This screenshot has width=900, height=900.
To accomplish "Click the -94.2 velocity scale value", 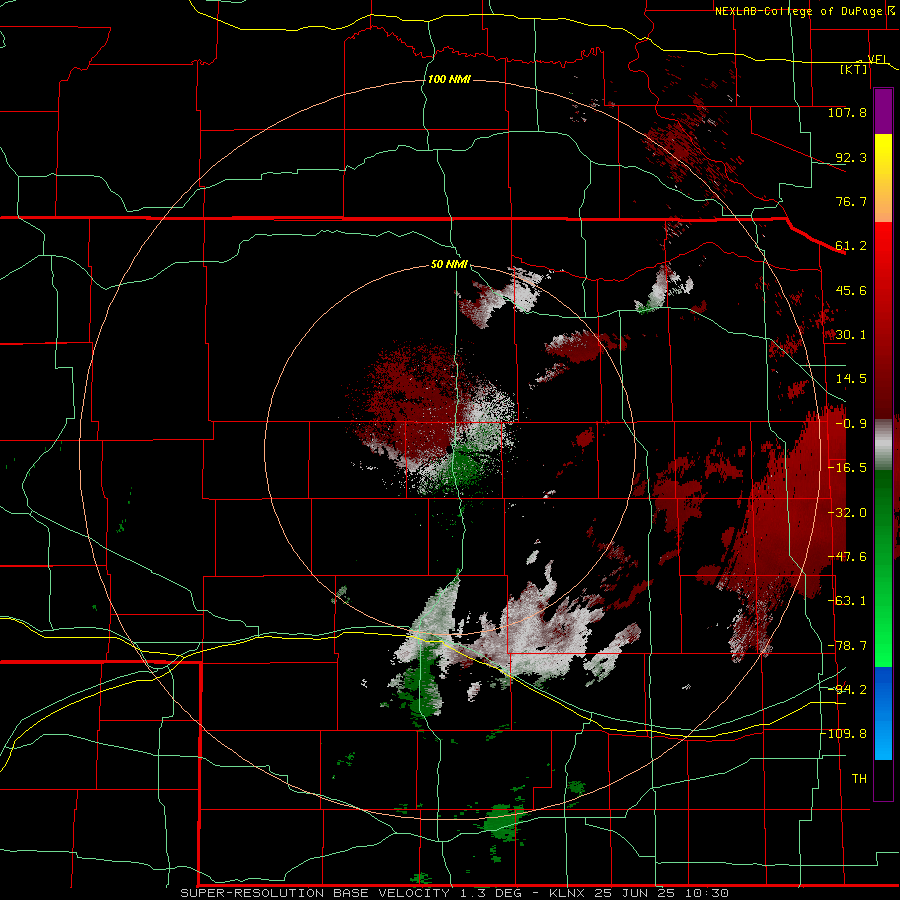I will point(847,690).
